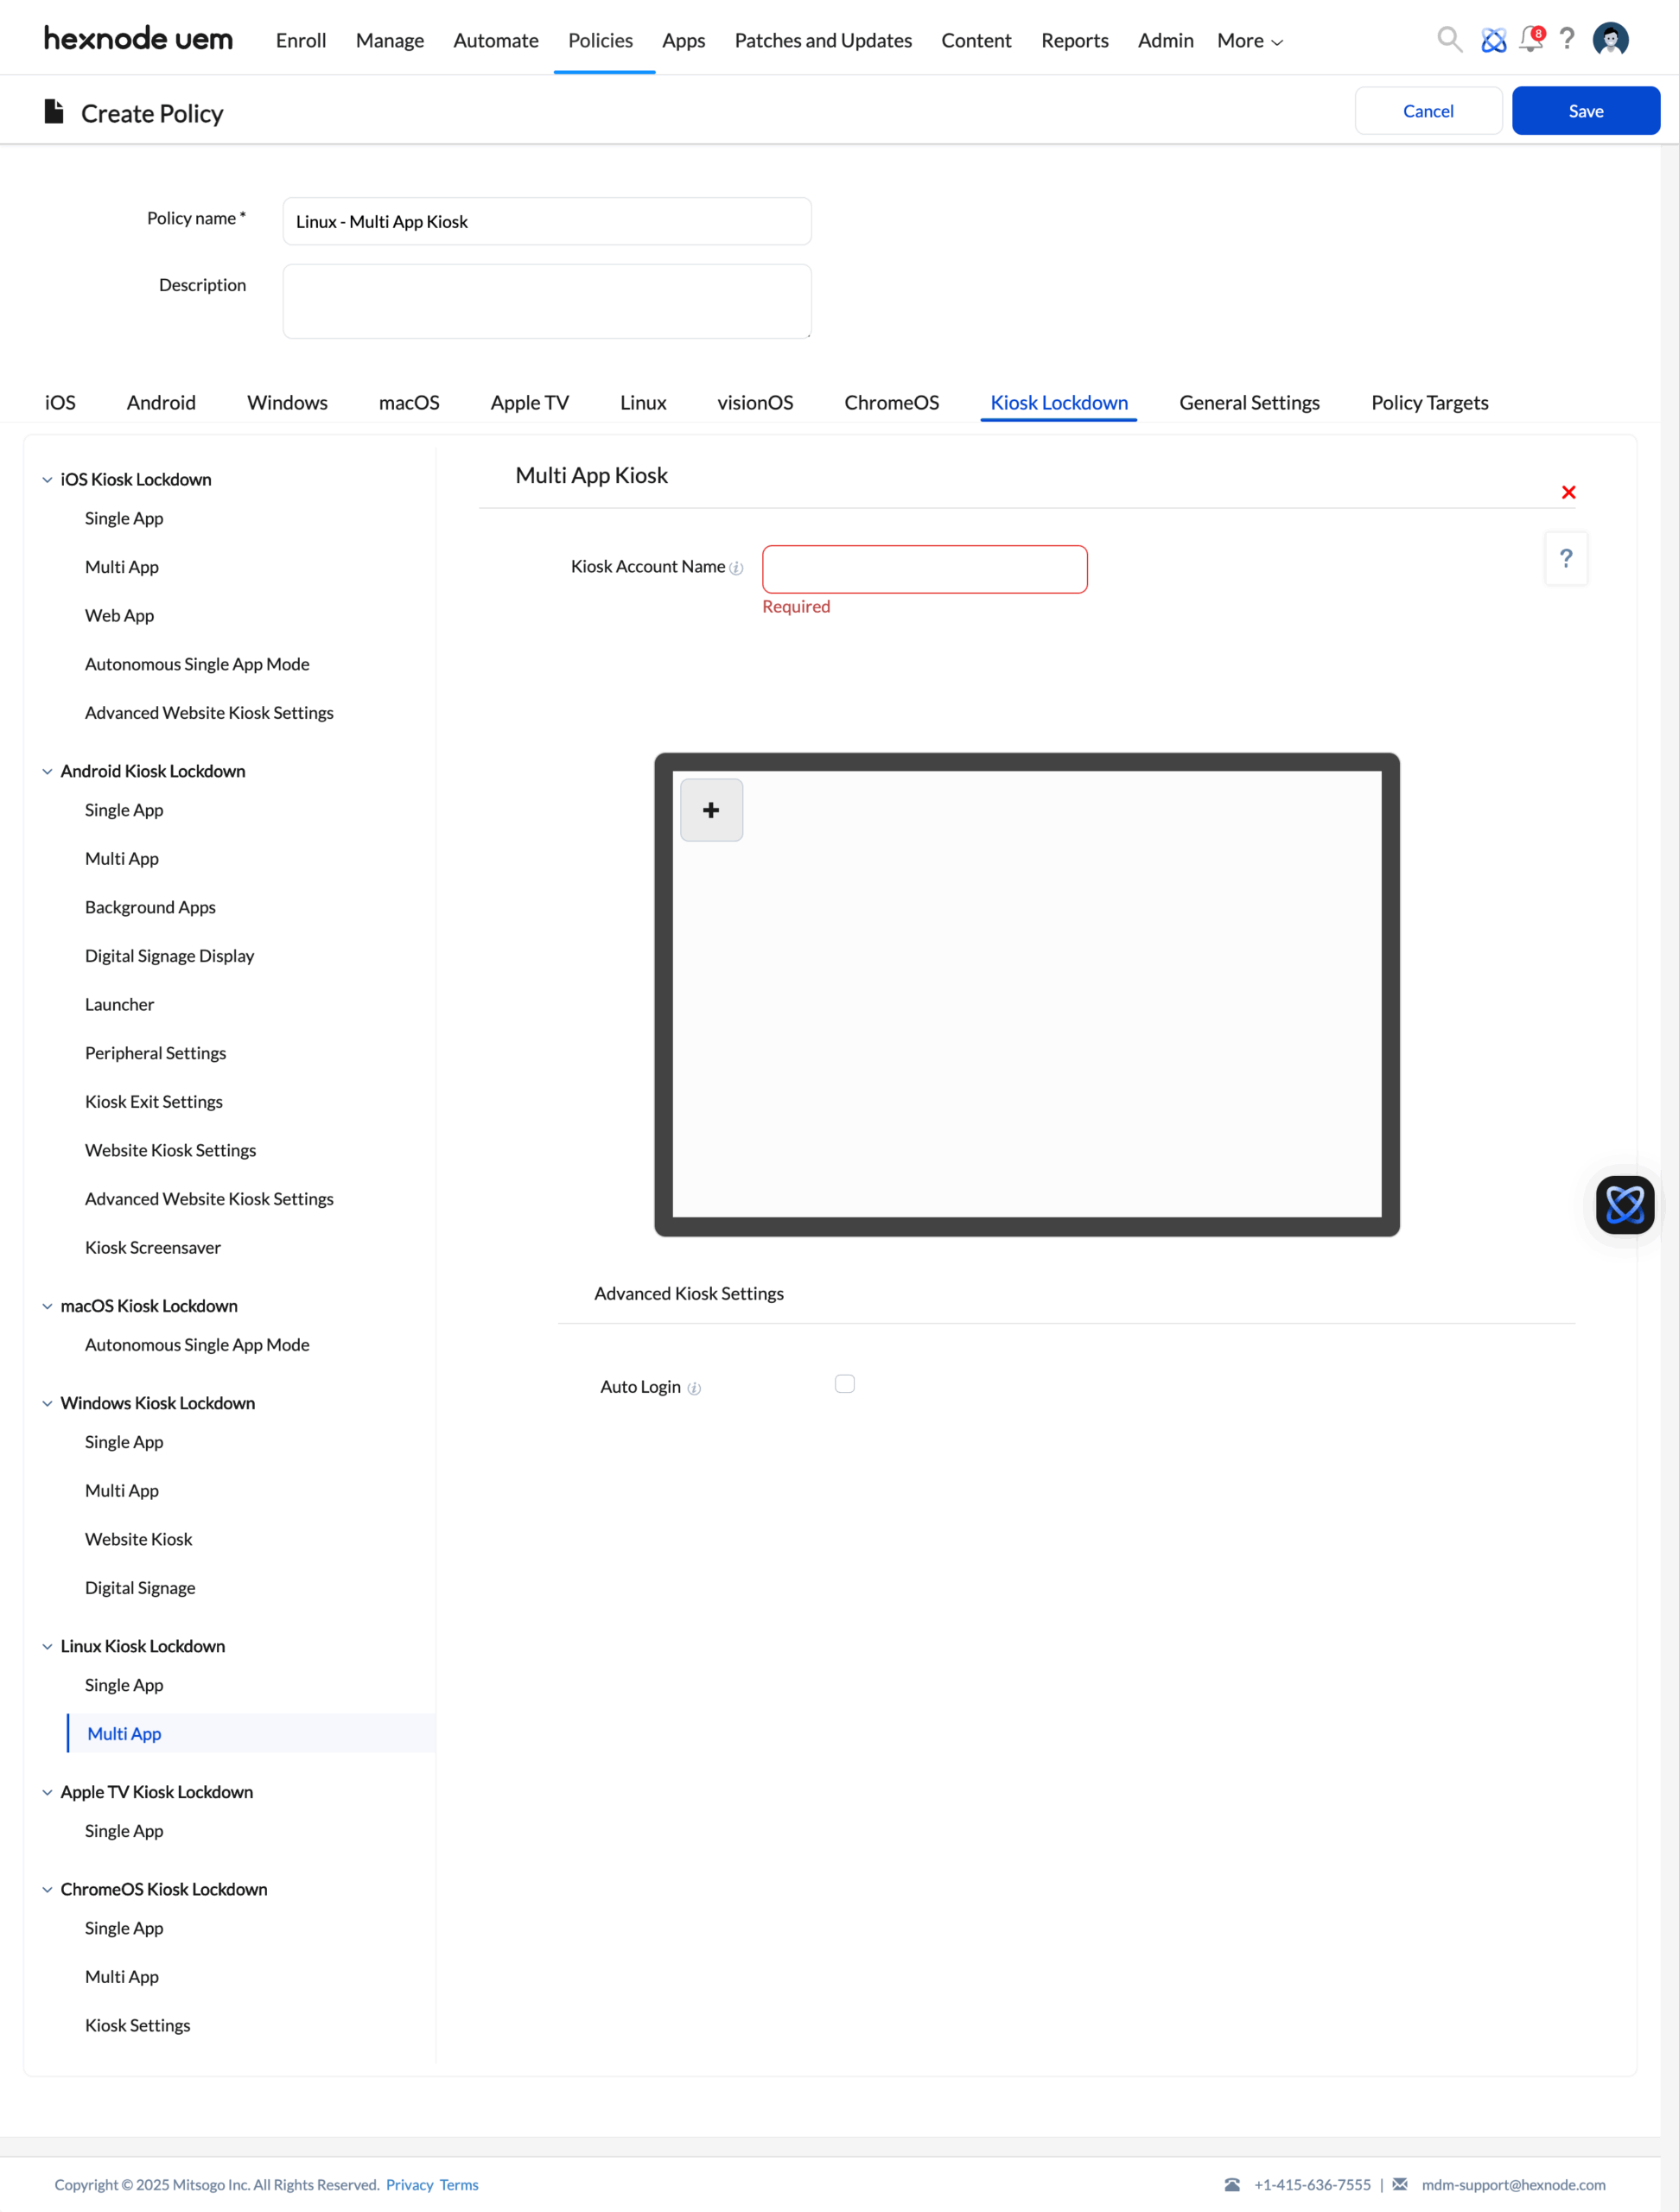
Task: Open the Automate menu
Action: point(496,40)
